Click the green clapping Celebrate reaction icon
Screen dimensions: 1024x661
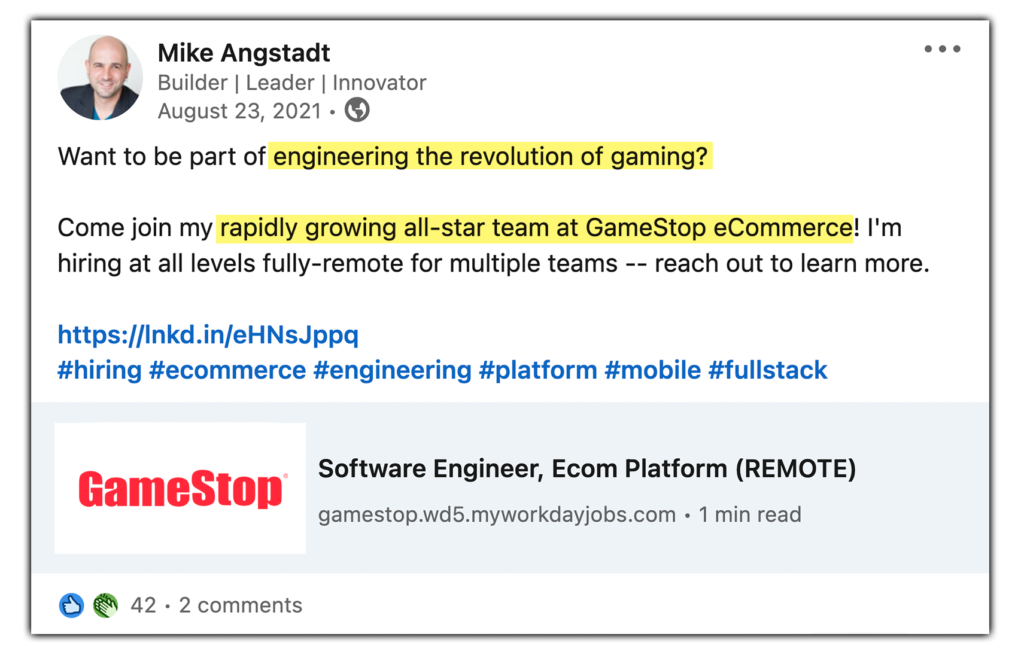[x=103, y=605]
